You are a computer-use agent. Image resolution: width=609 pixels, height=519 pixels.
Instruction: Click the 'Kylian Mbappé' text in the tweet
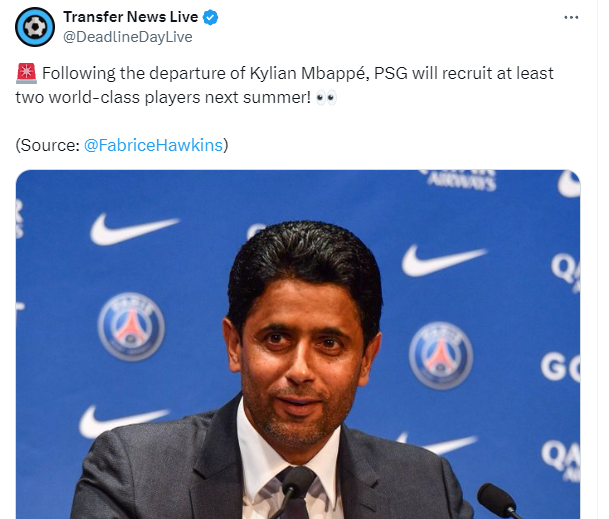(309, 73)
